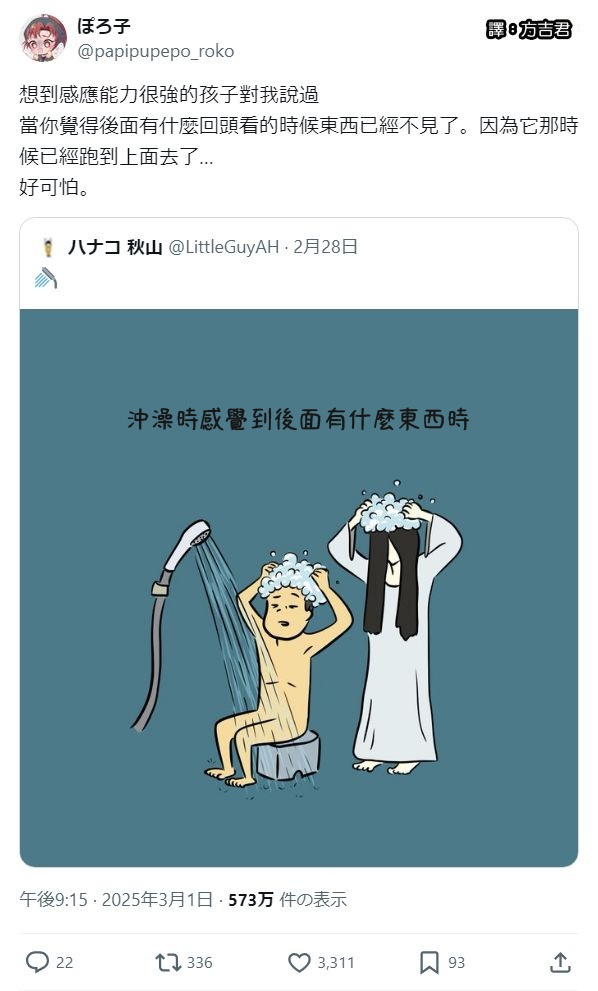Click ぽろ子 profile avatar
Screen dimensions: 598x991
[x=43, y=38]
